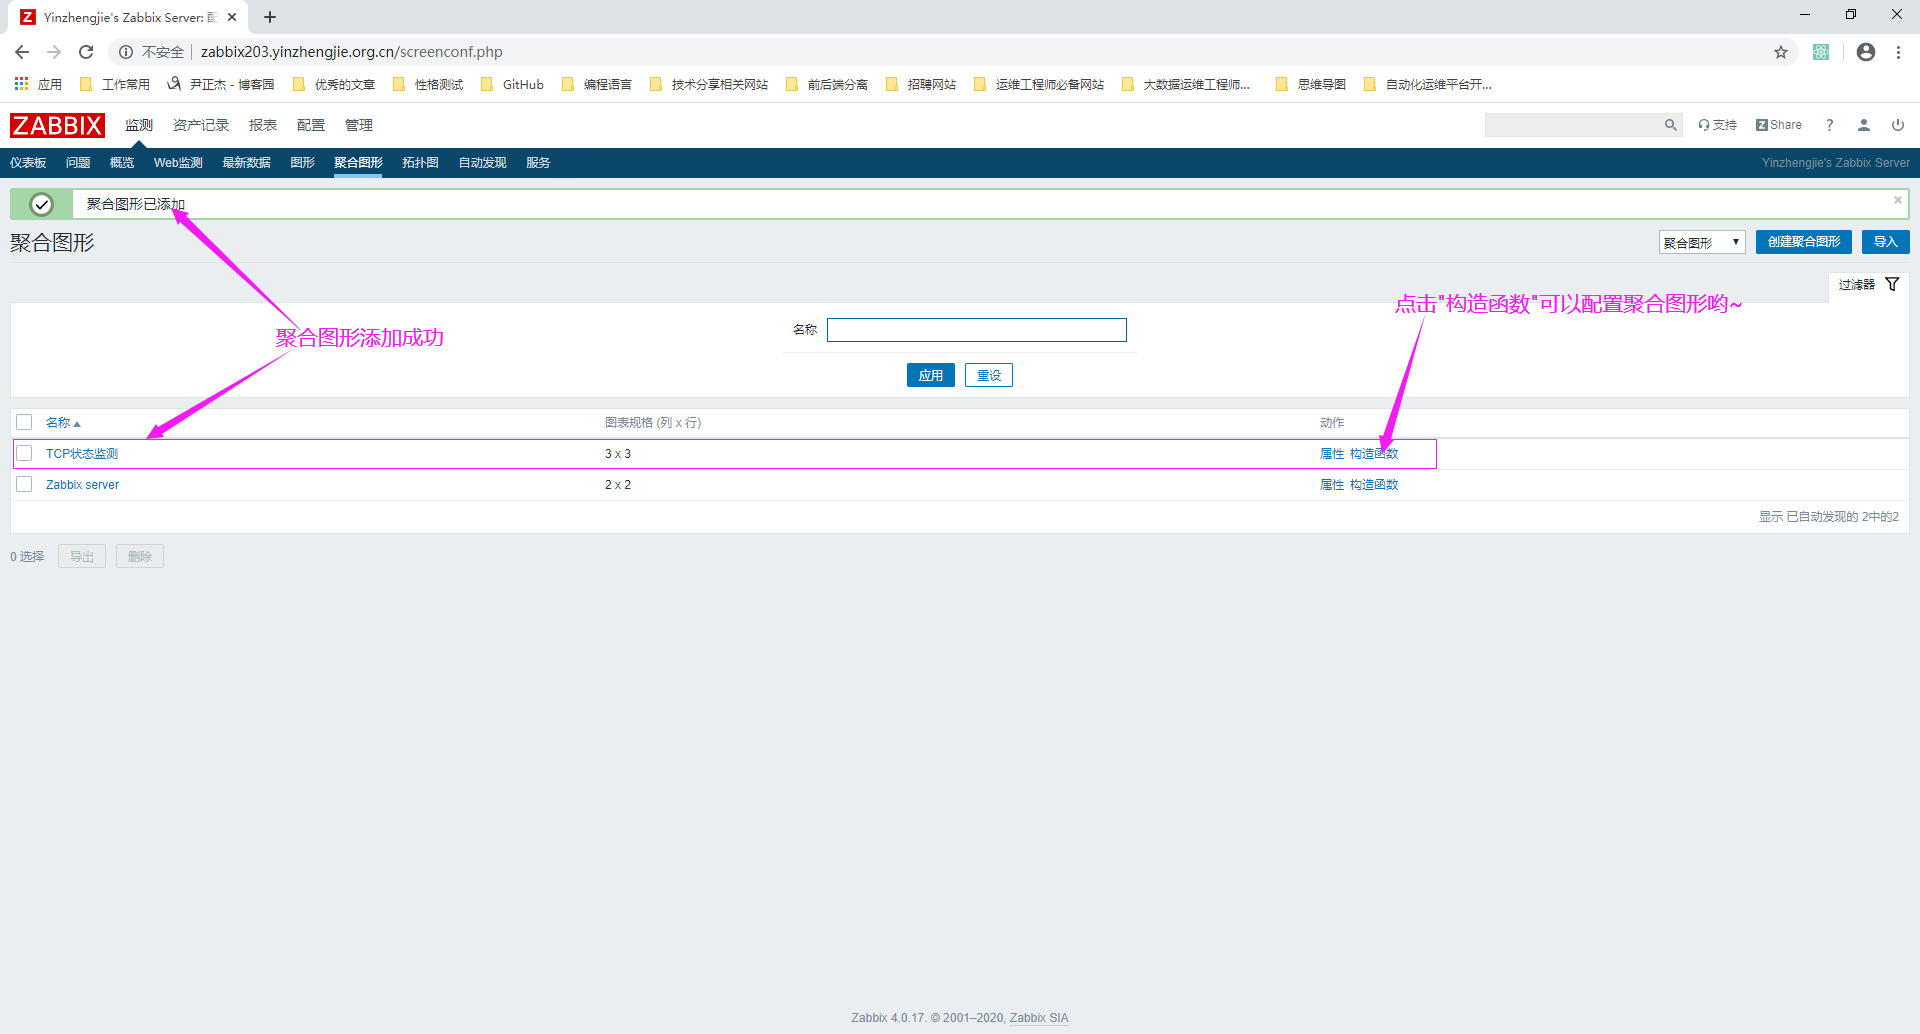This screenshot has width=1920, height=1034.
Task: Switch to 图形 submenu tab
Action: 302,163
